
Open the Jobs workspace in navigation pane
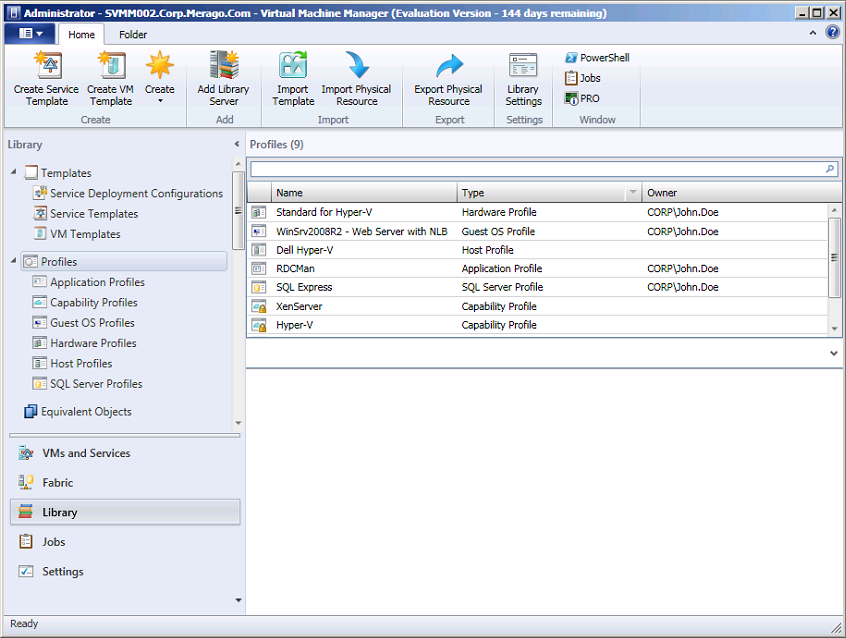[125, 542]
